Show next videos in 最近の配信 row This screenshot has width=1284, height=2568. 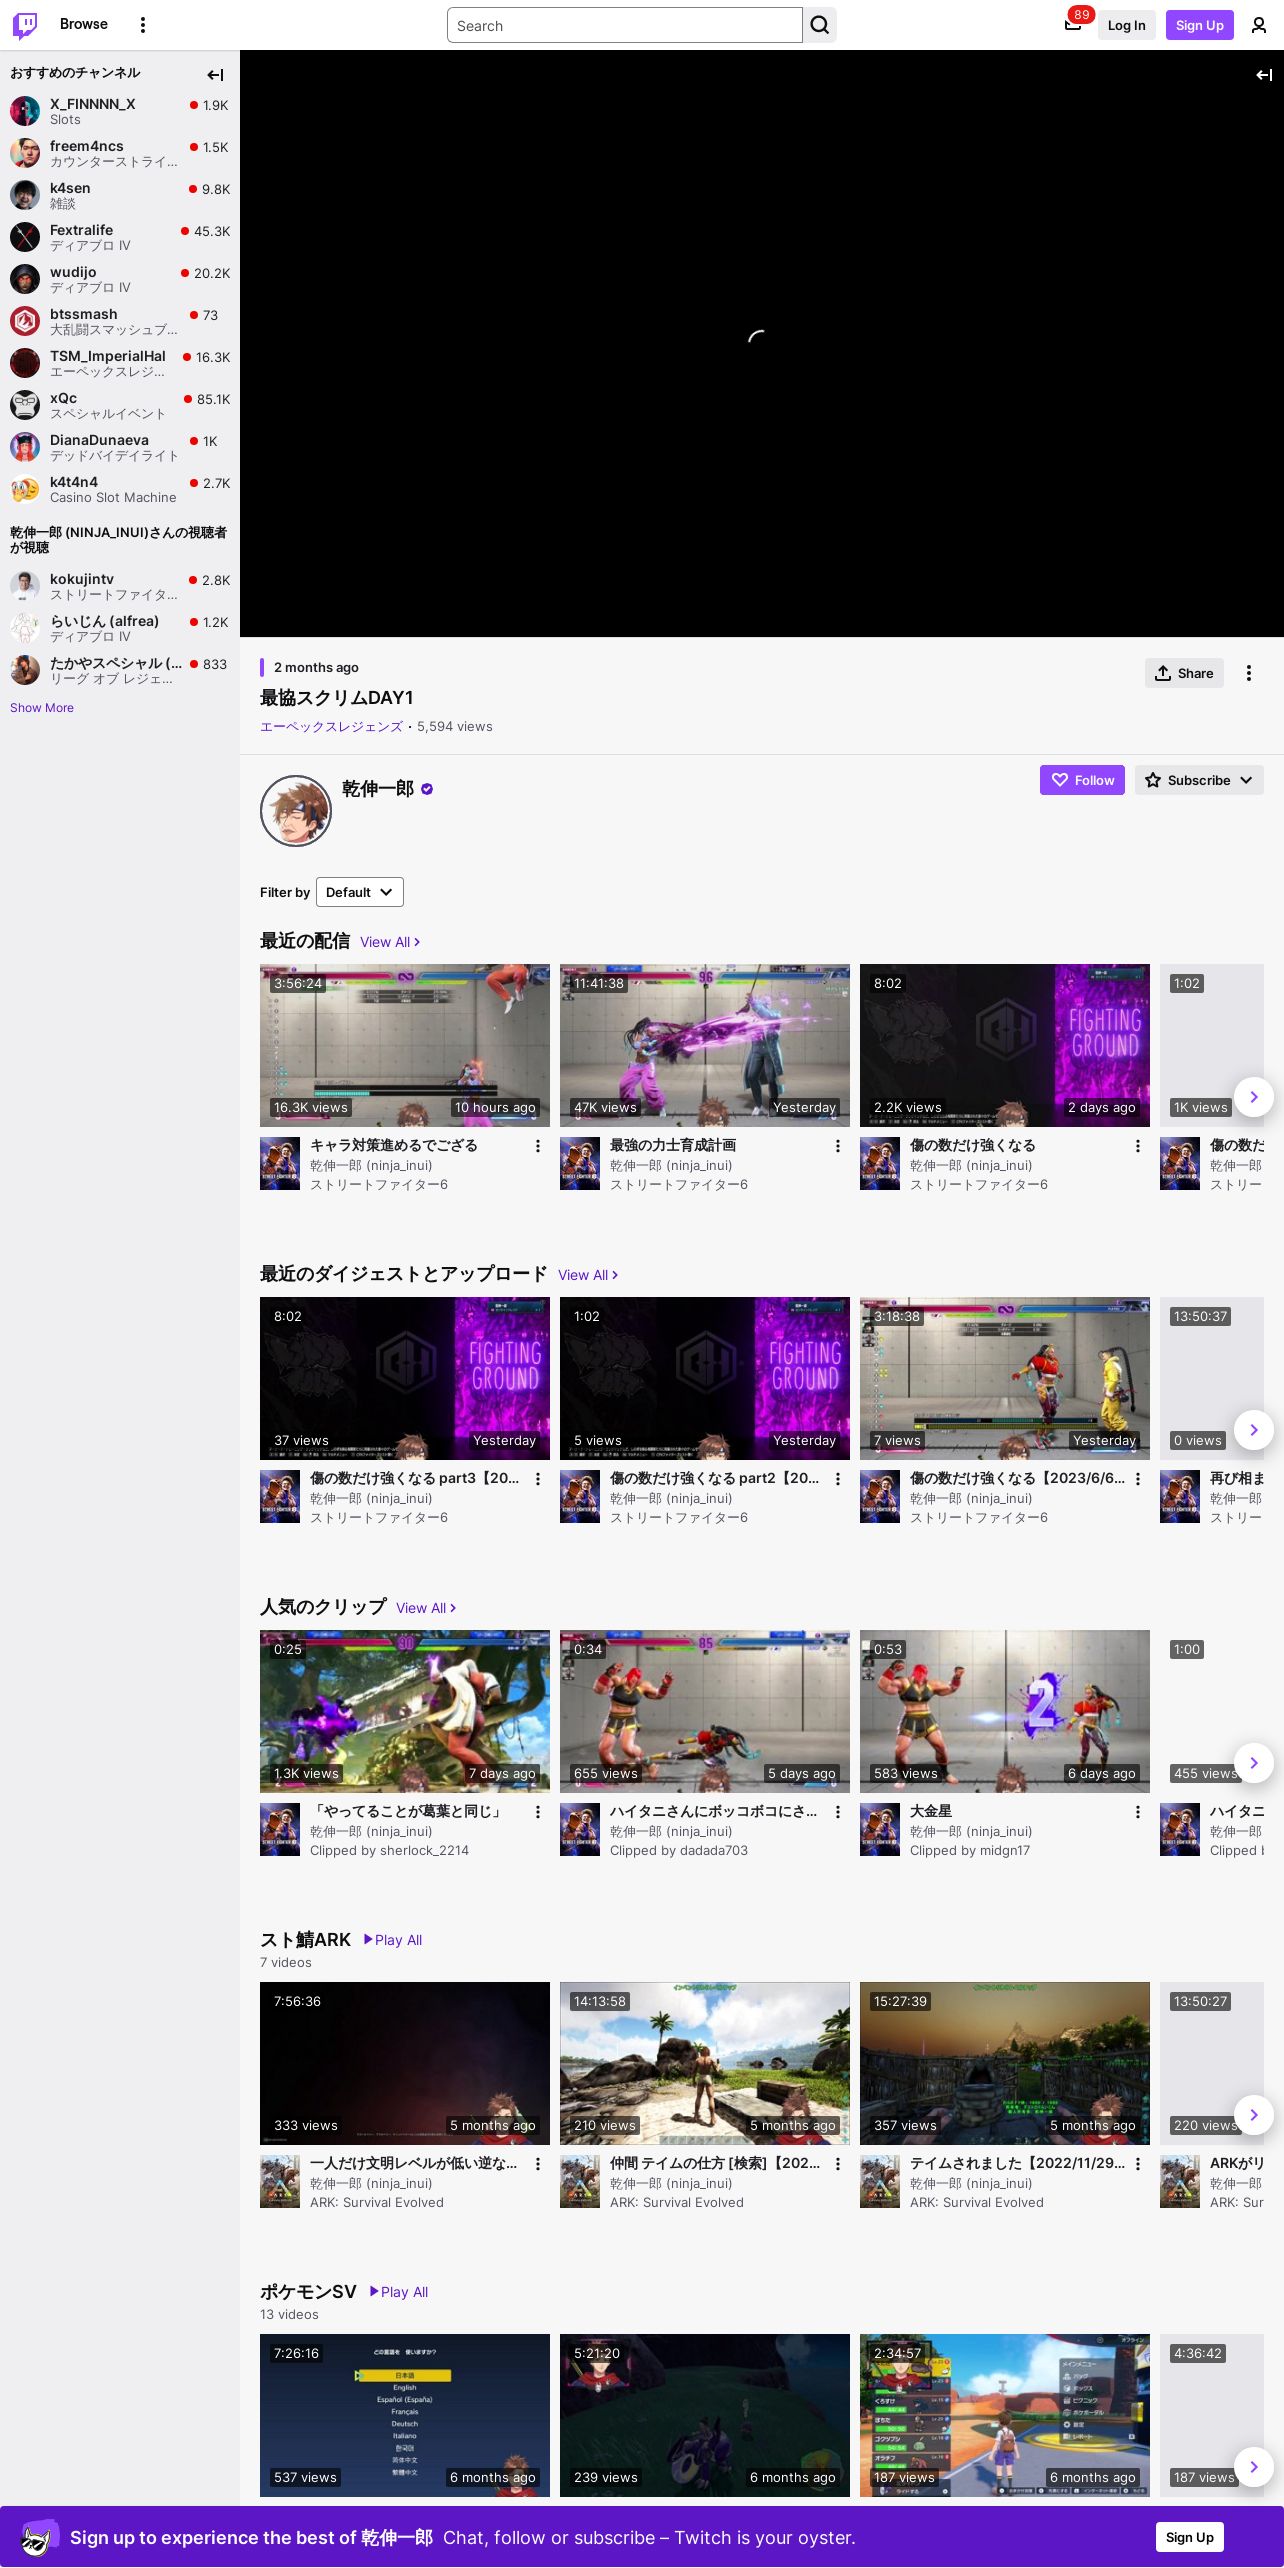point(1253,1097)
